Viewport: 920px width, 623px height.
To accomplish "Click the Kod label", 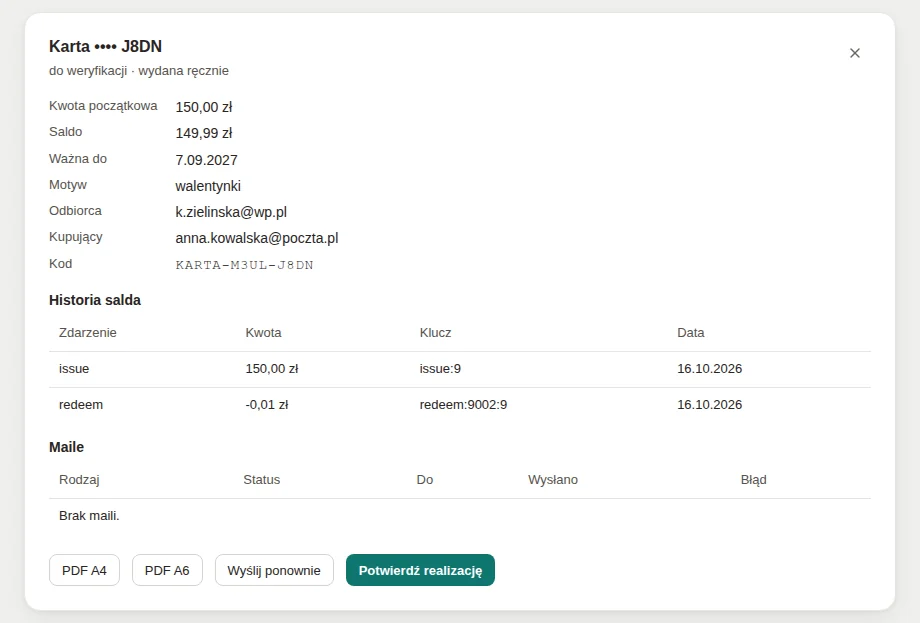I will coord(60,264).
